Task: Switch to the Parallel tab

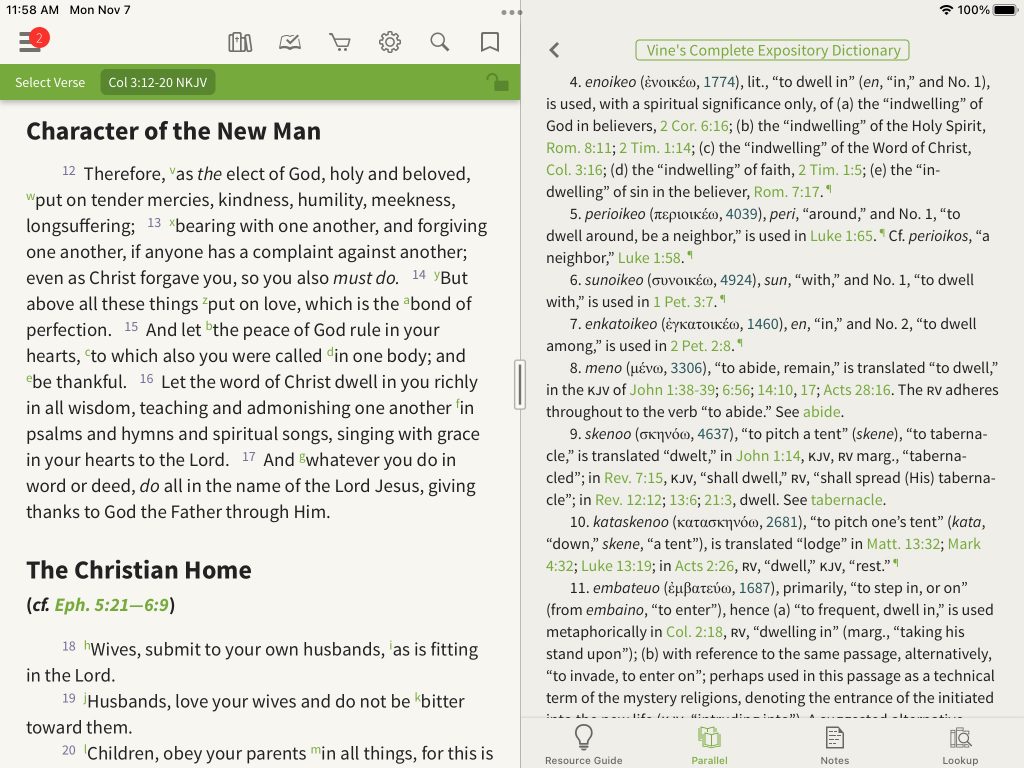Action: click(709, 744)
